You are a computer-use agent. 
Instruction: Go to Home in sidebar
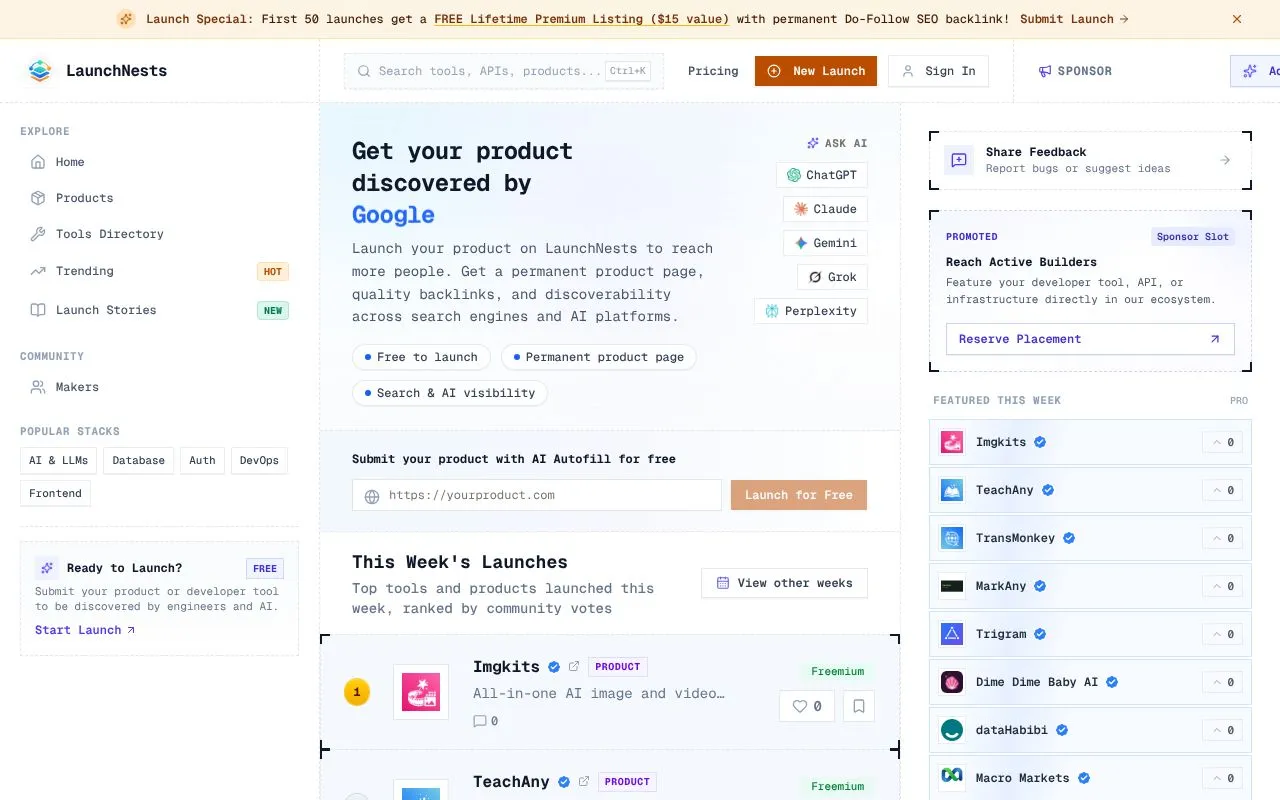(x=160, y=162)
